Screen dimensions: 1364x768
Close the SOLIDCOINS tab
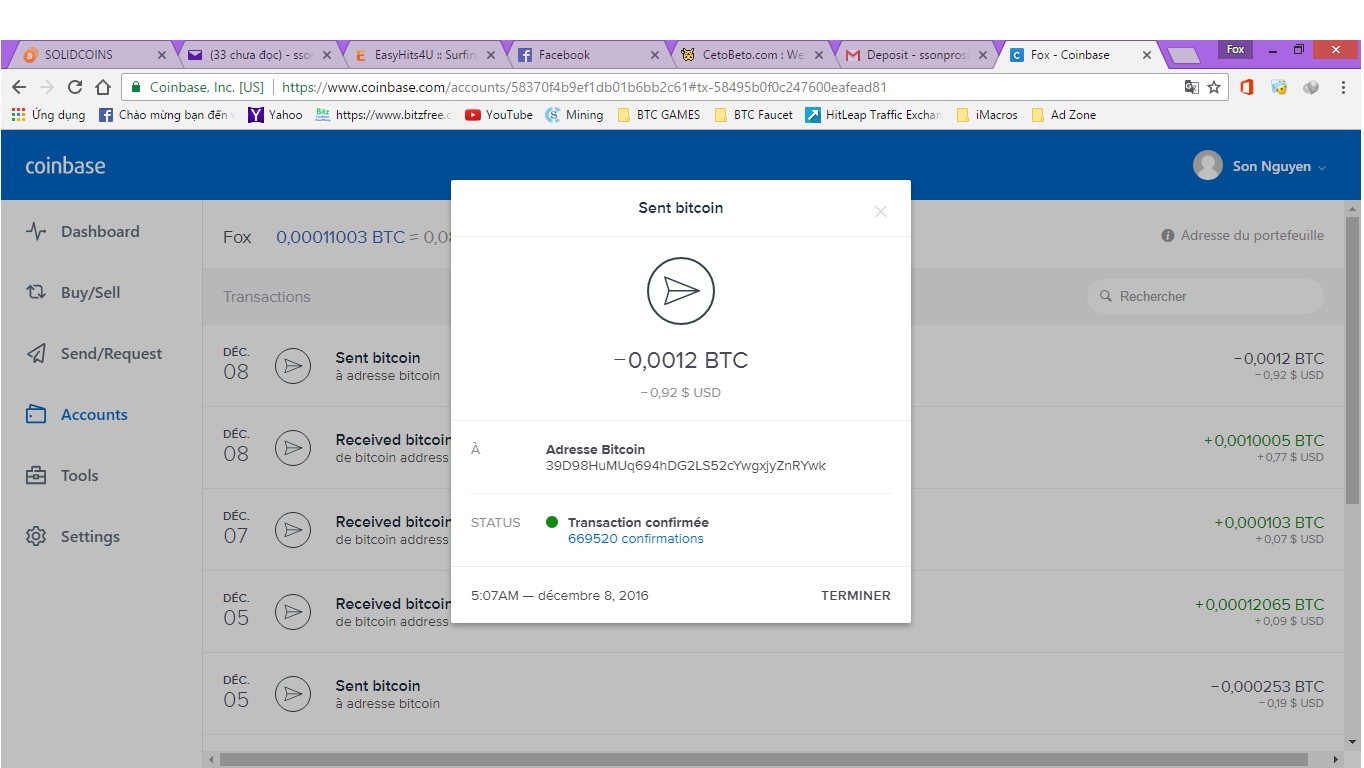pyautogui.click(x=162, y=55)
